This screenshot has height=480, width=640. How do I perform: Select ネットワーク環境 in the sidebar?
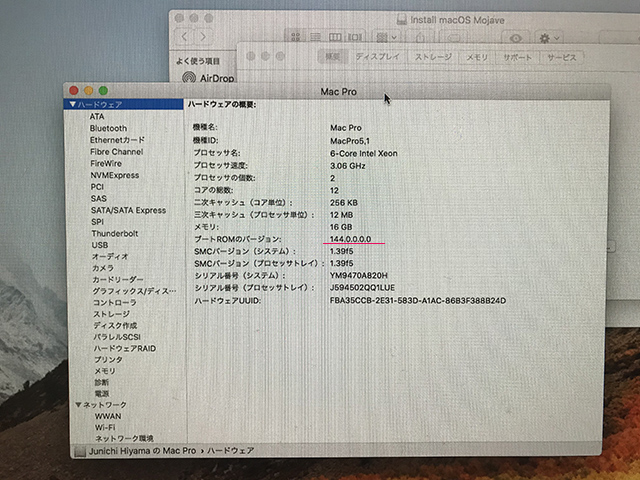coord(124,438)
